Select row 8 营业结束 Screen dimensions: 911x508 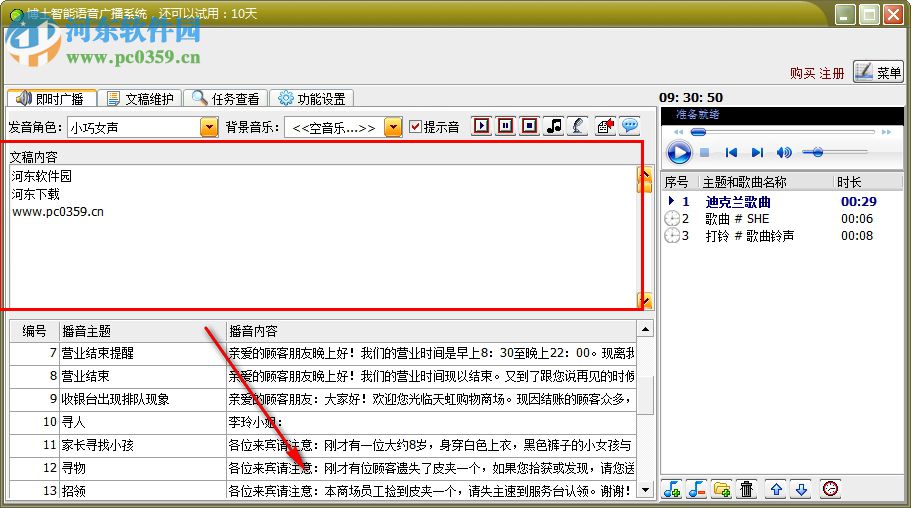click(323, 376)
